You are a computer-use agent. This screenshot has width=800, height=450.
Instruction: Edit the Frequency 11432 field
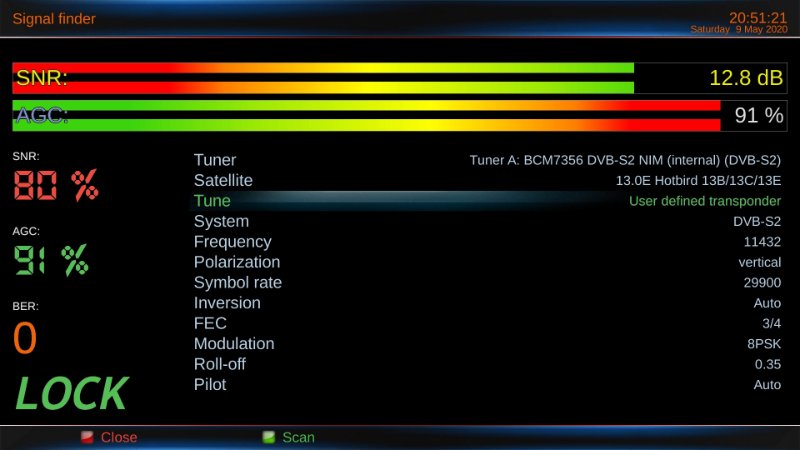point(762,242)
